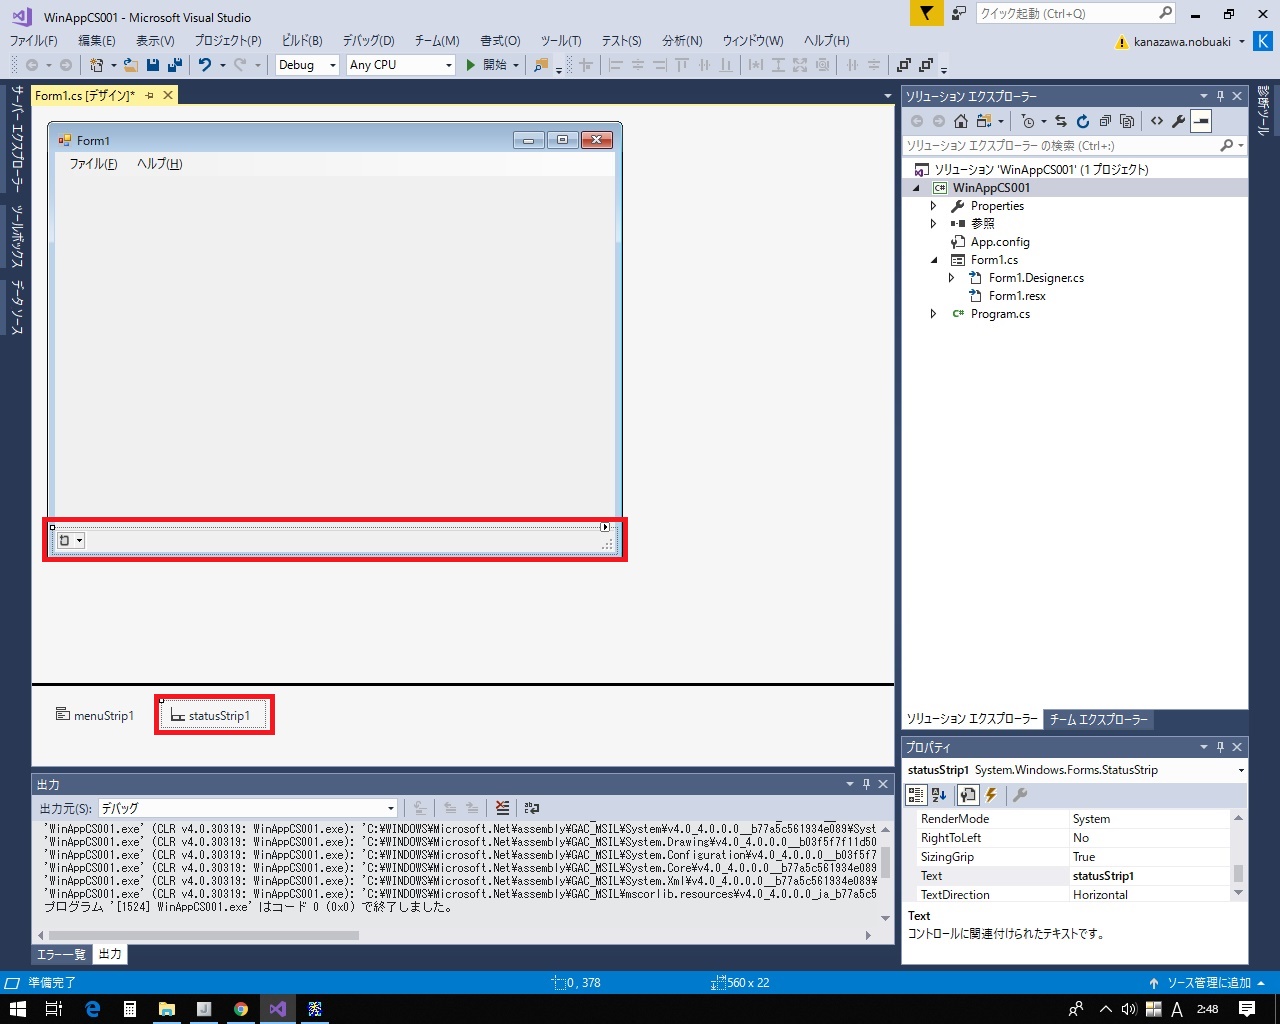Toggle Categorized view in Properties panel
The height and width of the screenshot is (1024, 1280).
915,795
